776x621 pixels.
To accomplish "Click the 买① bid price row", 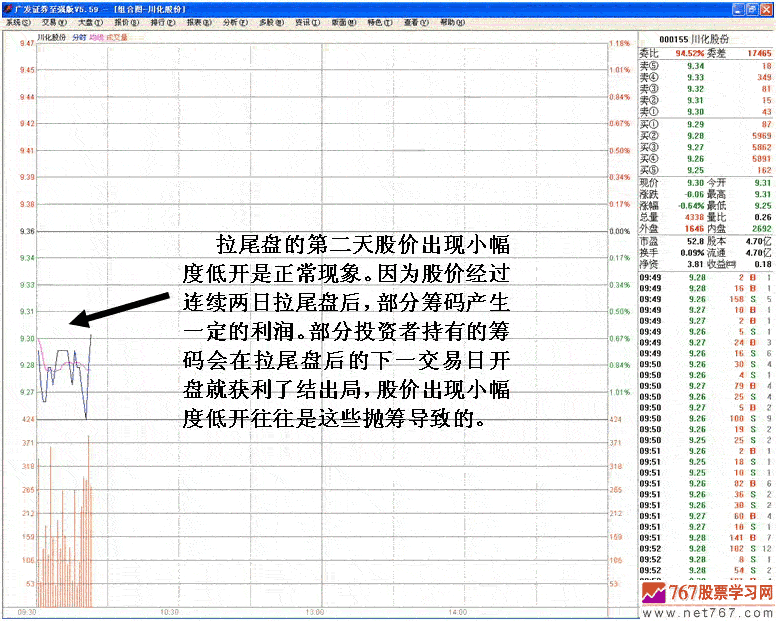I will (x=705, y=124).
